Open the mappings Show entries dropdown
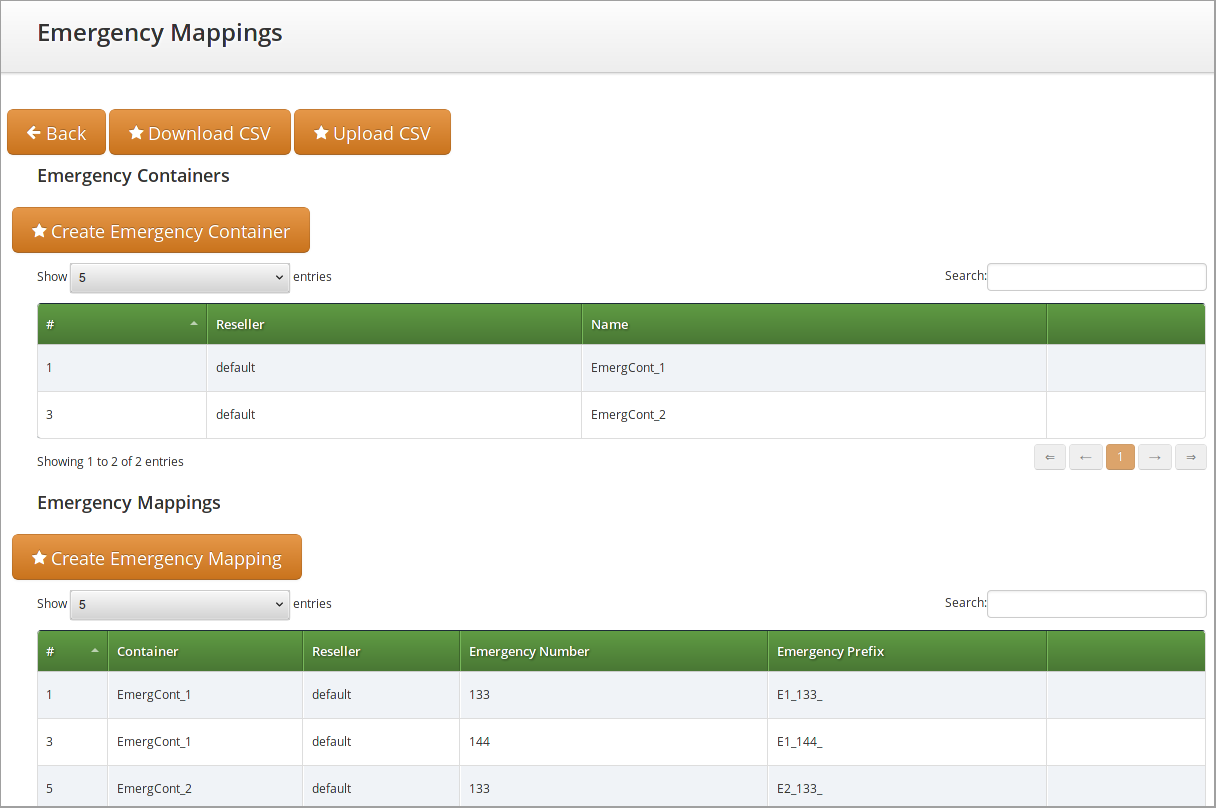The image size is (1216, 808). click(180, 604)
